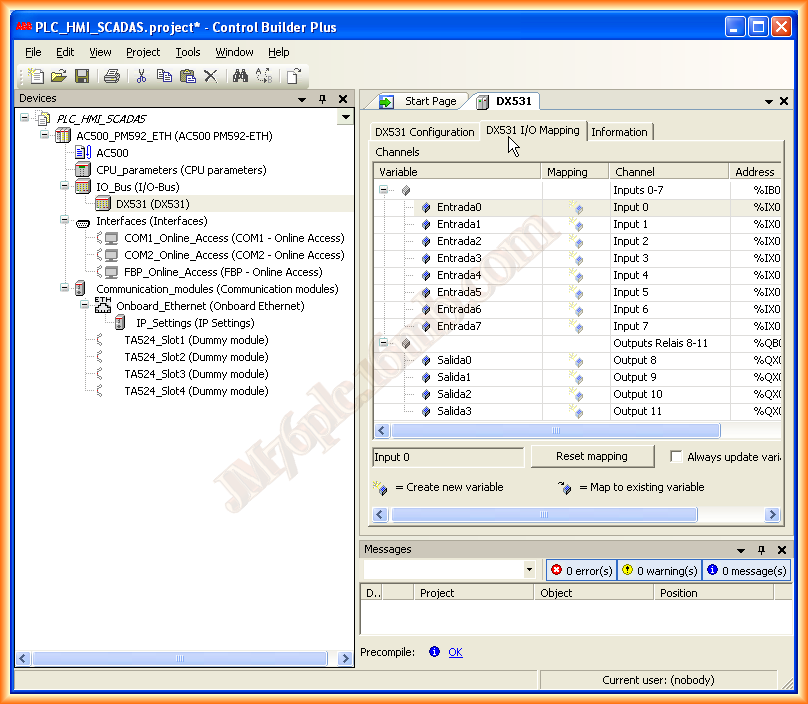808x704 pixels.
Task: Save the project with the floppy icon
Action: (82, 76)
